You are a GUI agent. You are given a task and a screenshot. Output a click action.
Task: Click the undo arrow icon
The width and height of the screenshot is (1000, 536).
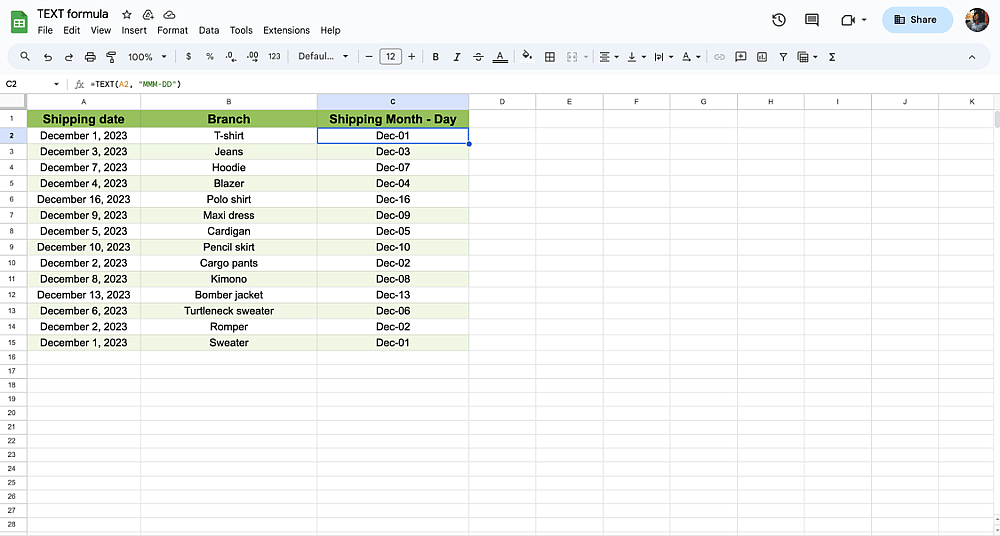click(47, 57)
